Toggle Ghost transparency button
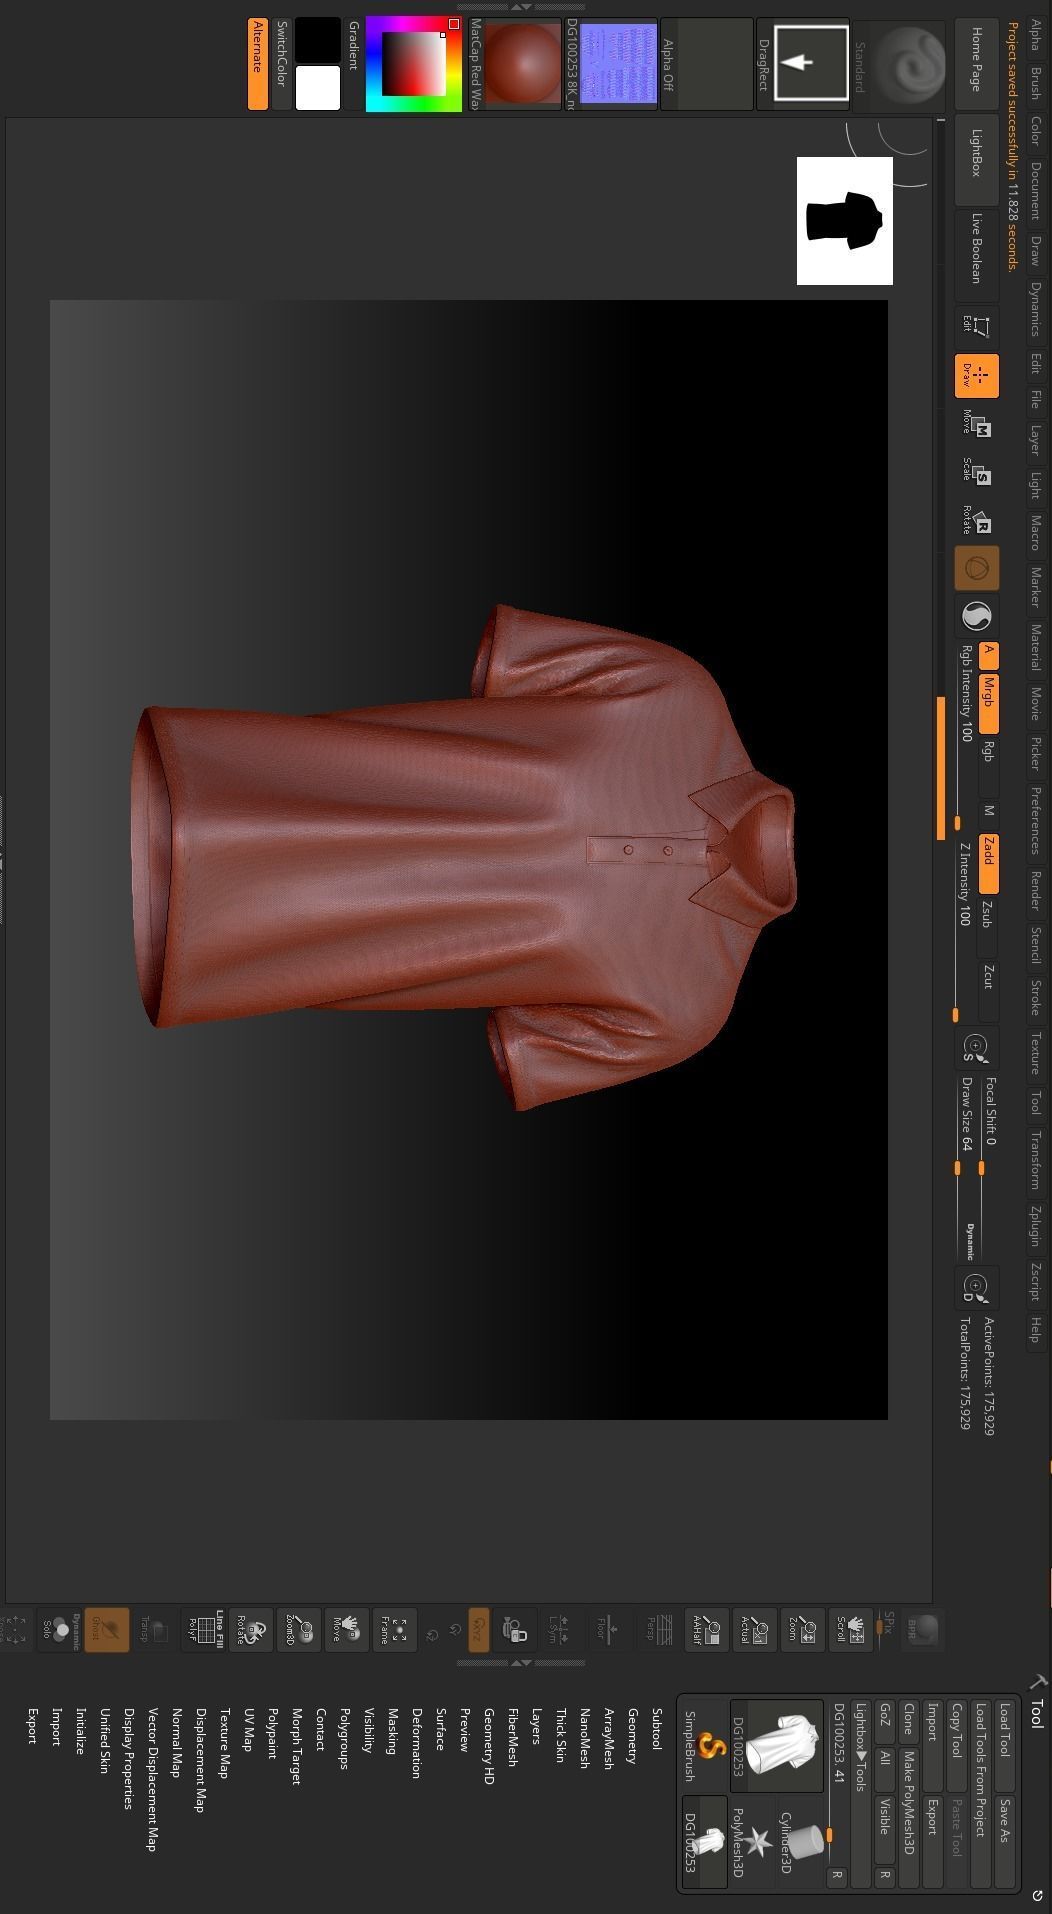Image resolution: width=1052 pixels, height=1914 pixels. [106, 1630]
